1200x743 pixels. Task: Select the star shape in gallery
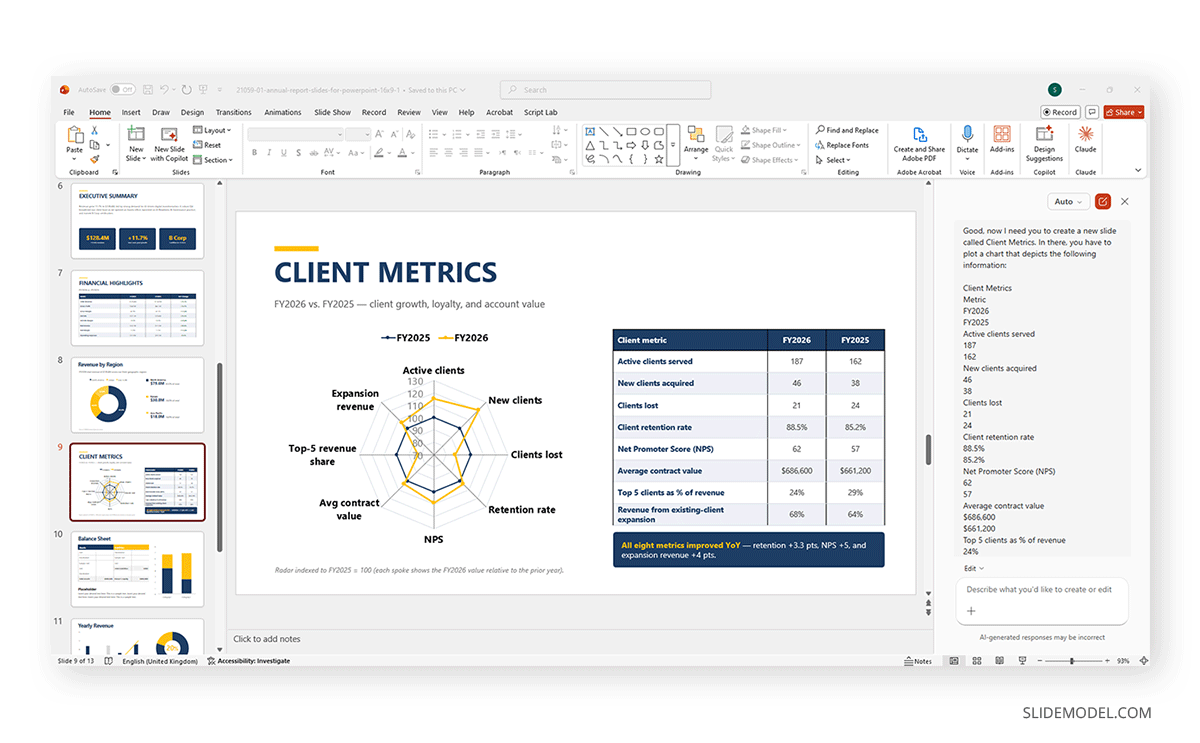click(659, 158)
